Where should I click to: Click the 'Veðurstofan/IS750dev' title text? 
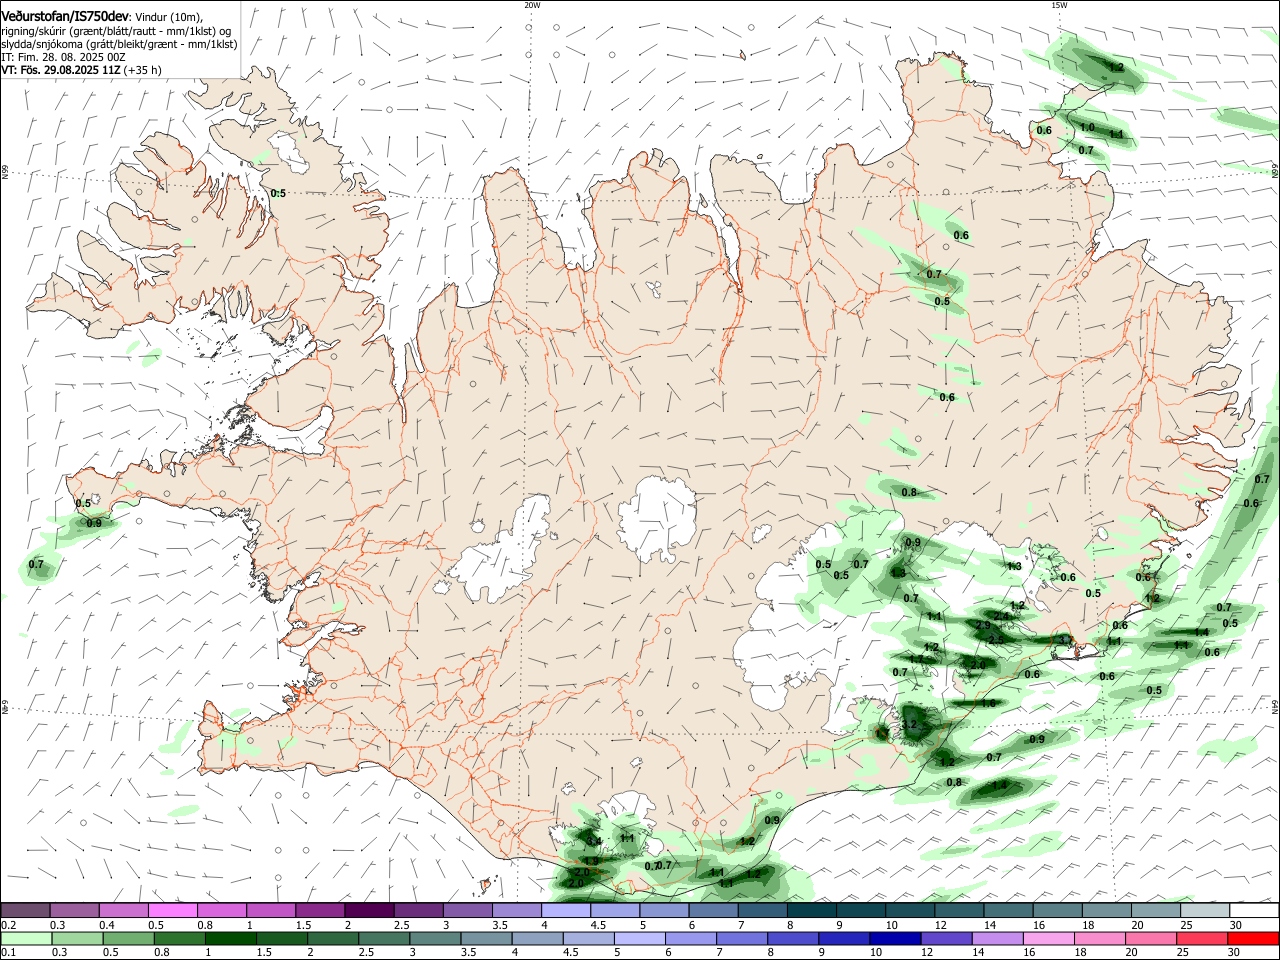65,17
